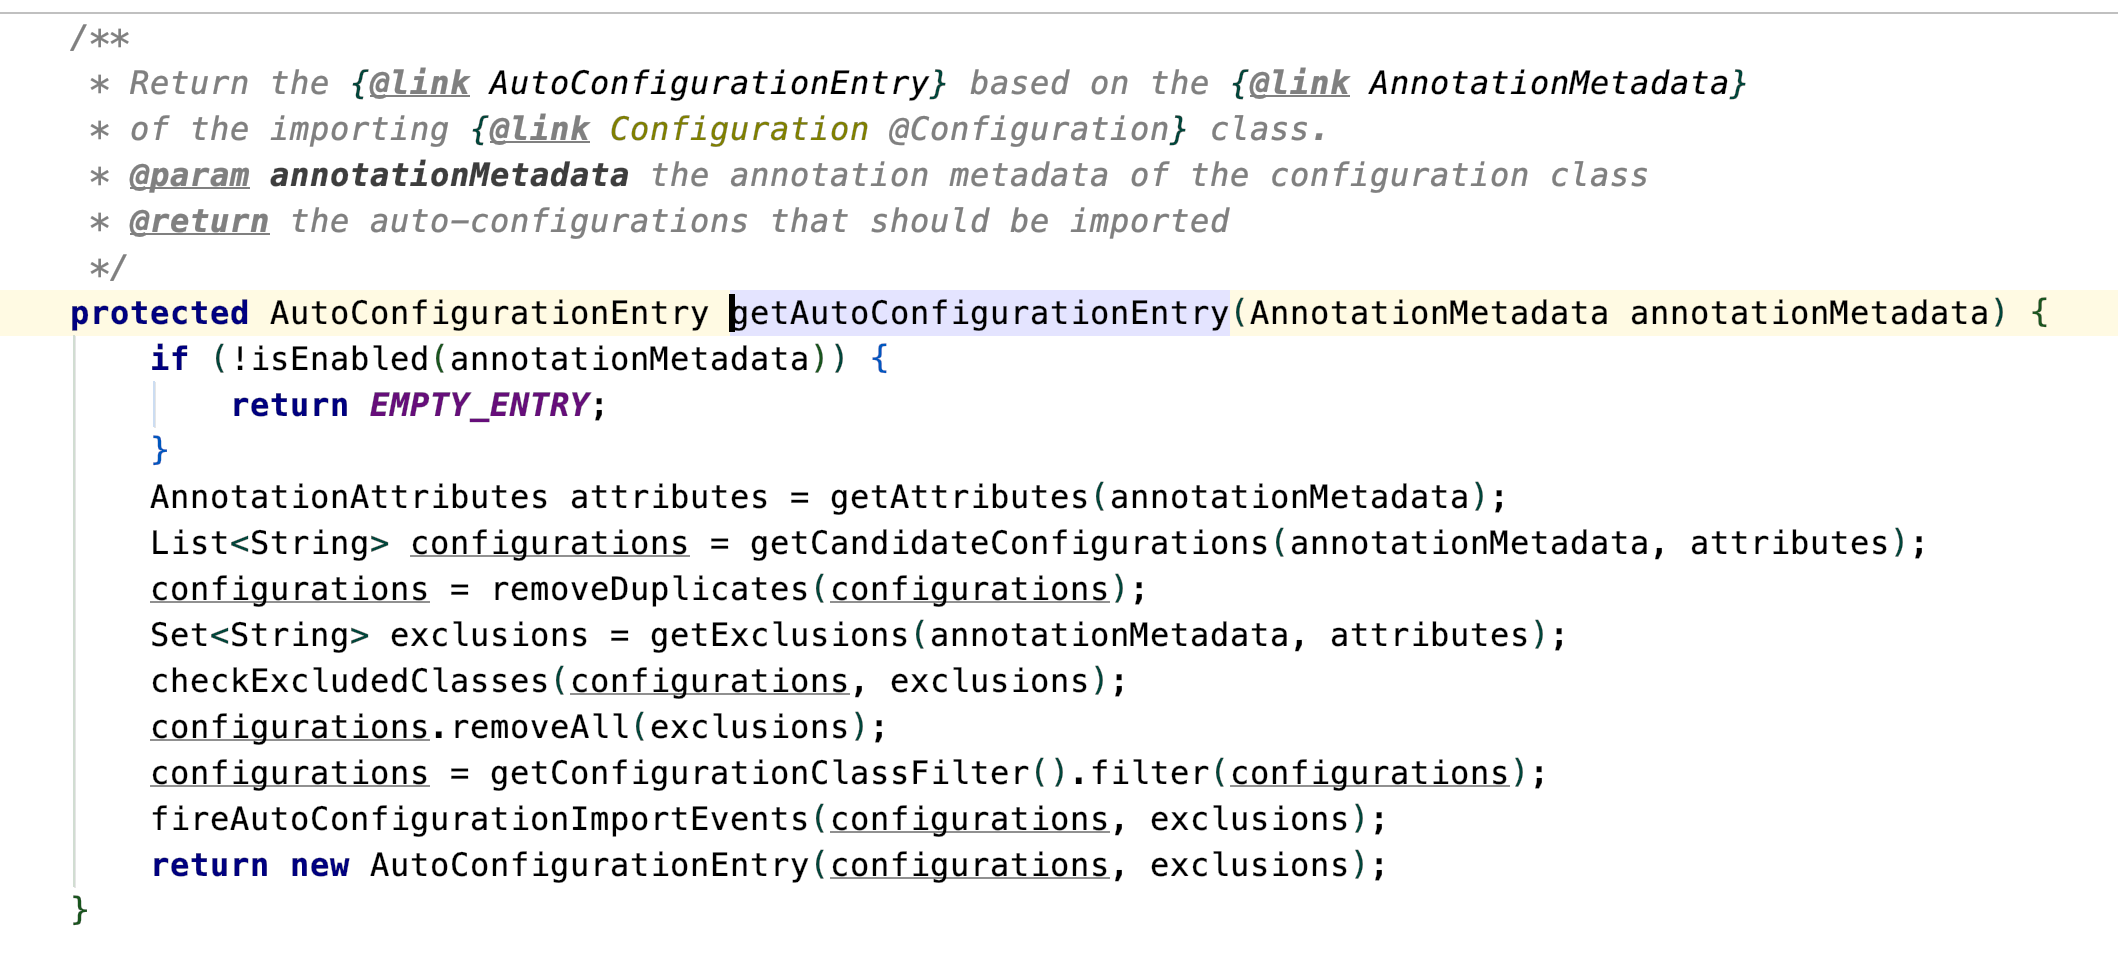The width and height of the screenshot is (2118, 954).
Task: Click AutoConfigurationEntry in the return new statement
Action: 589,865
